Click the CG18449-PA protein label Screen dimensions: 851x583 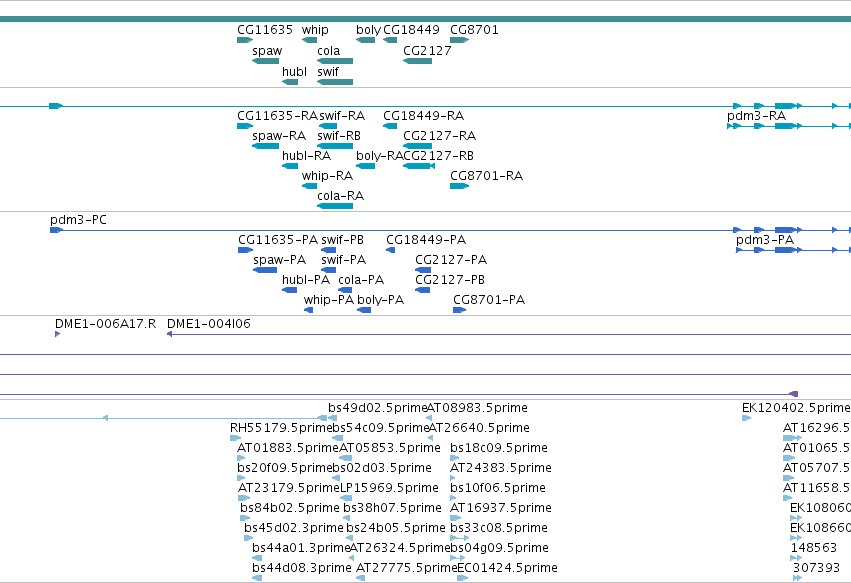click(x=426, y=240)
